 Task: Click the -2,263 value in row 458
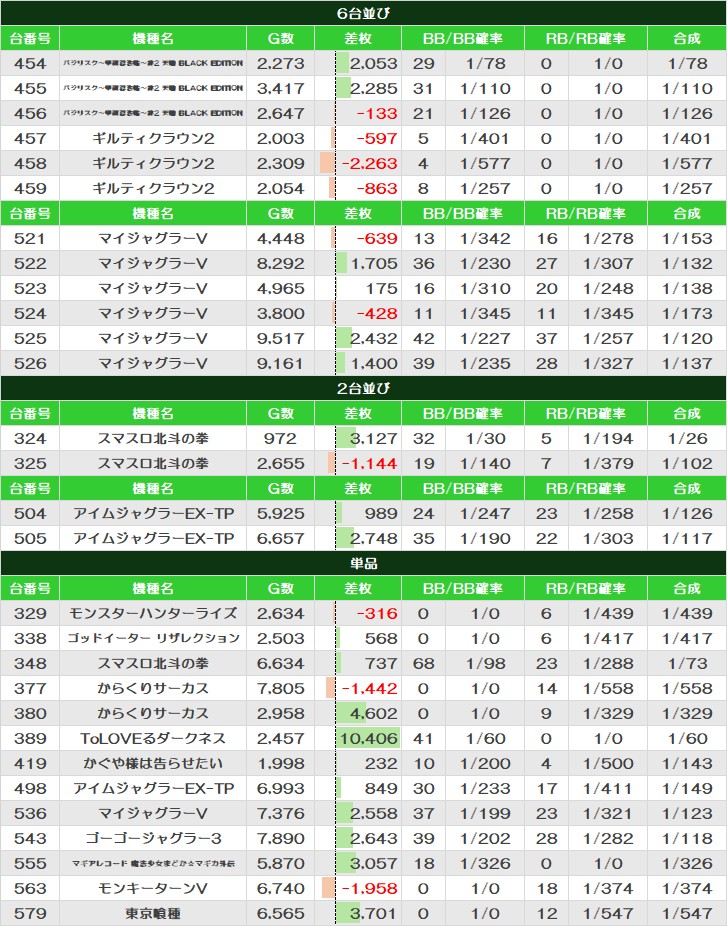coord(370,164)
